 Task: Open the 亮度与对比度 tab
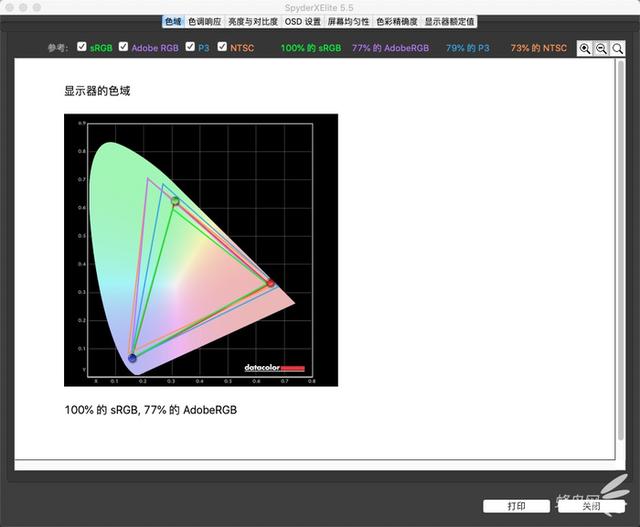click(253, 22)
